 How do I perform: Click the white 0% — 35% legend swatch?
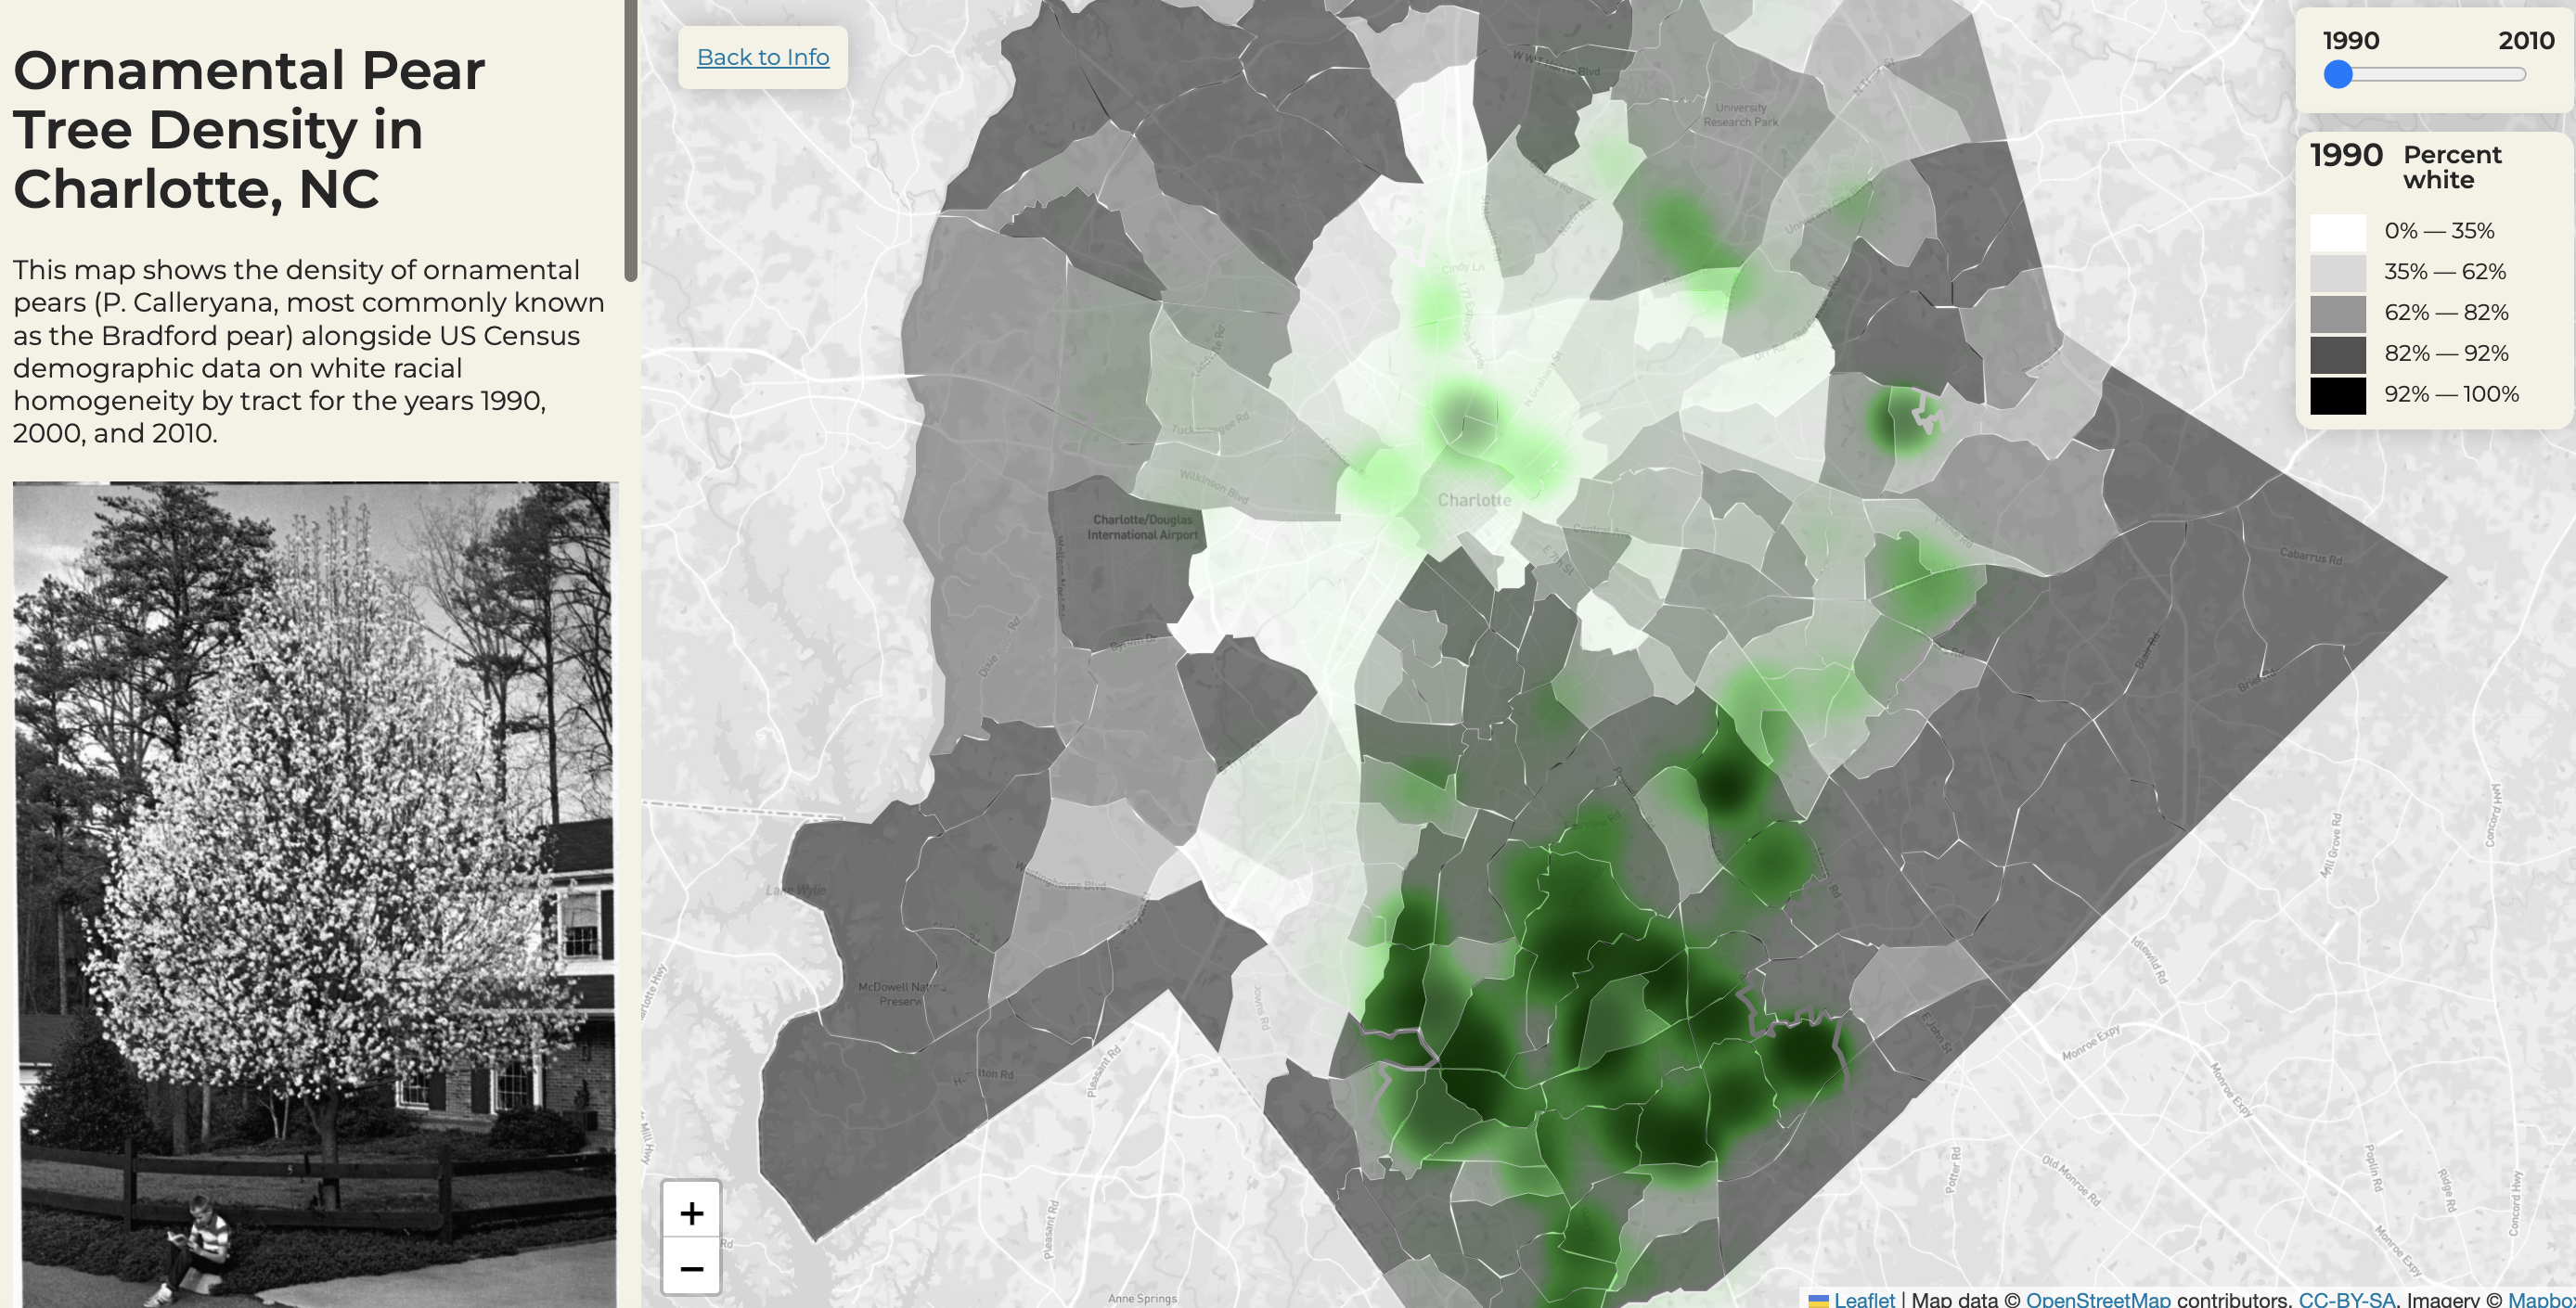2337,231
